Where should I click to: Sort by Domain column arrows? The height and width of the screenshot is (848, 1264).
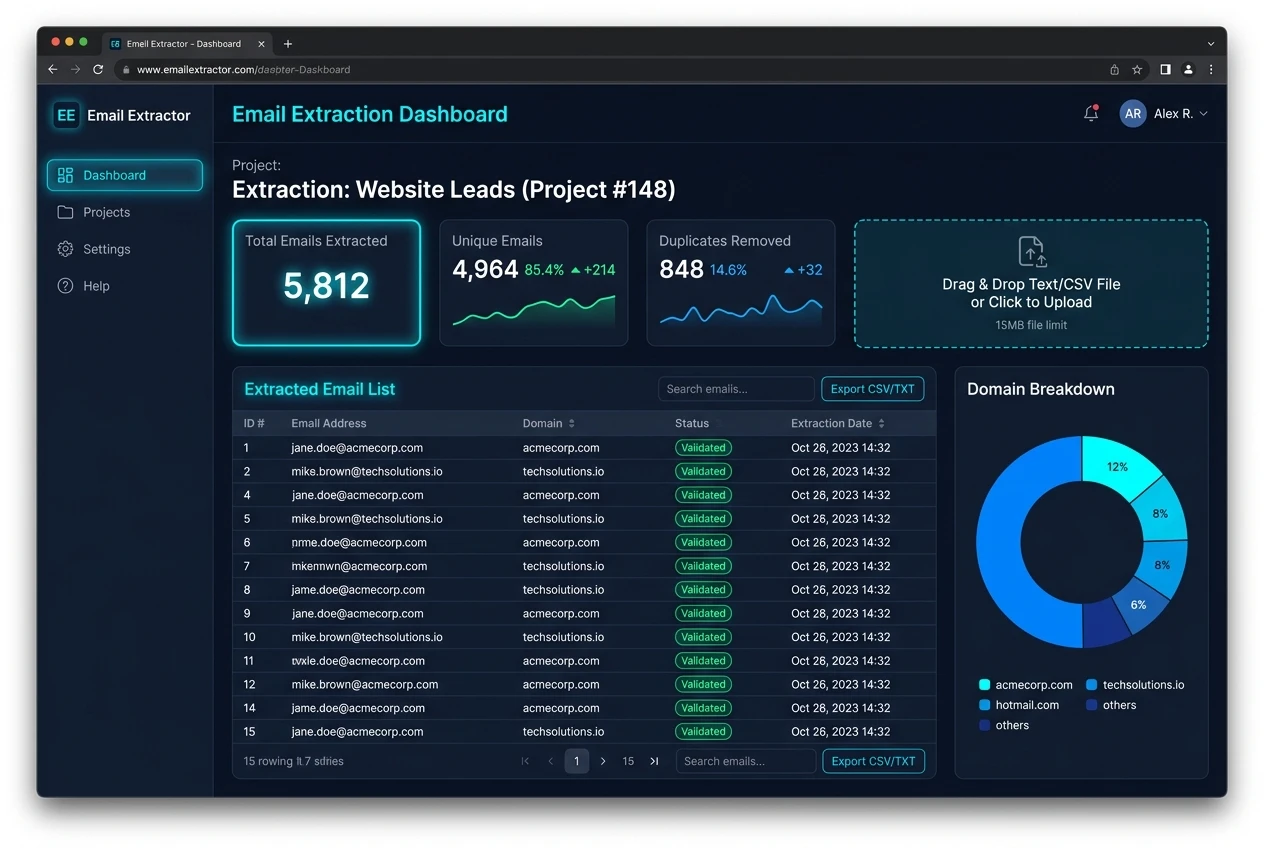(x=572, y=424)
